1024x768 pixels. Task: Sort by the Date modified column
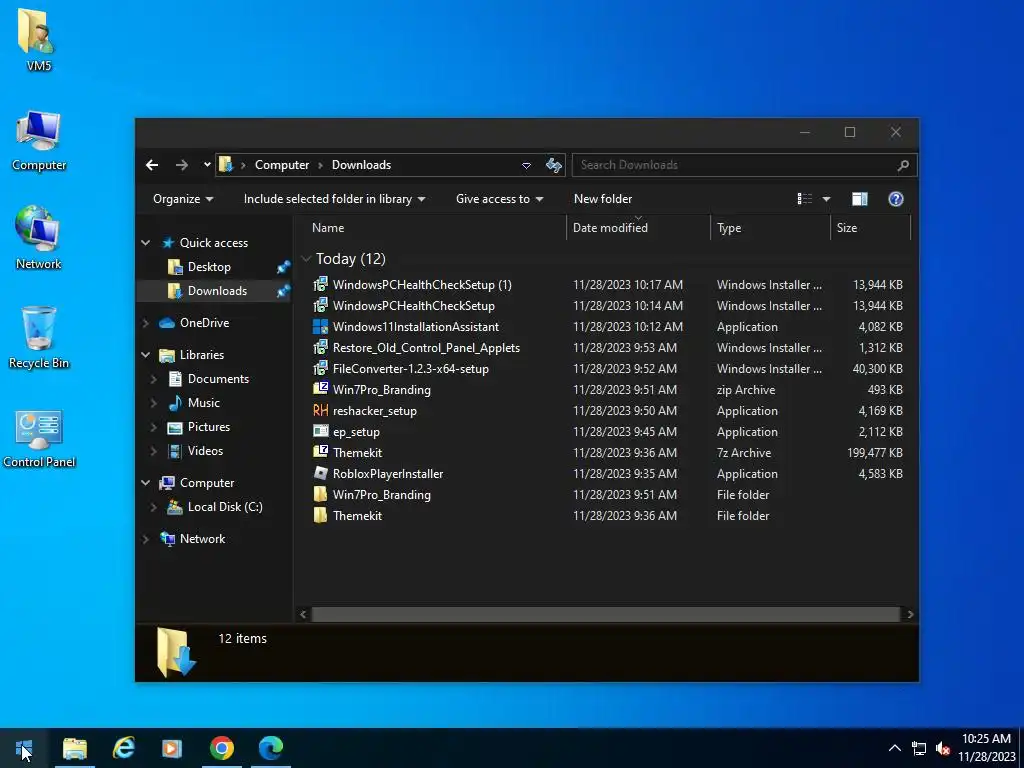point(610,228)
